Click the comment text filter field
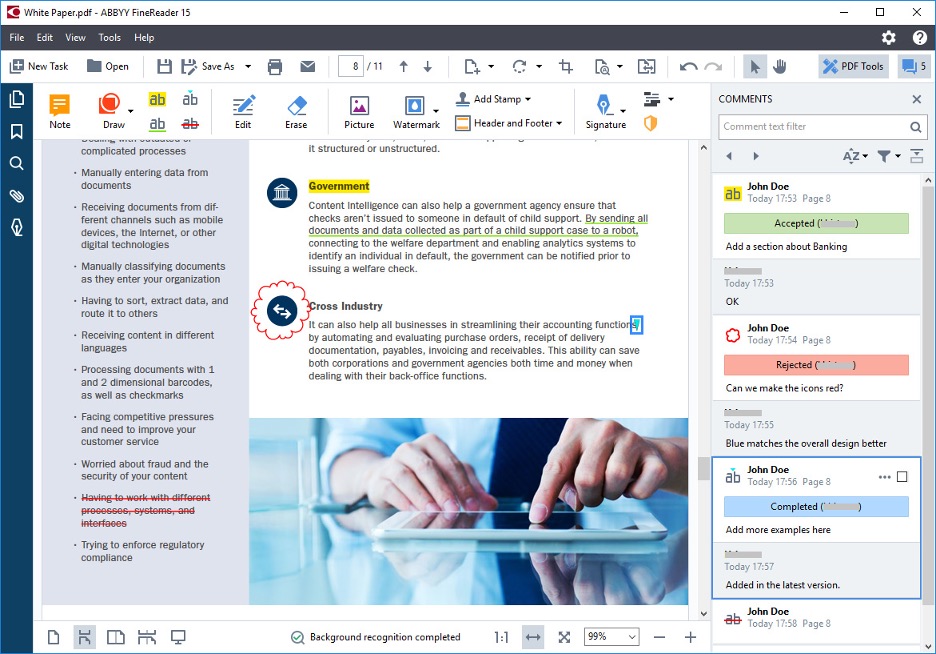This screenshot has width=936, height=654. click(813, 127)
